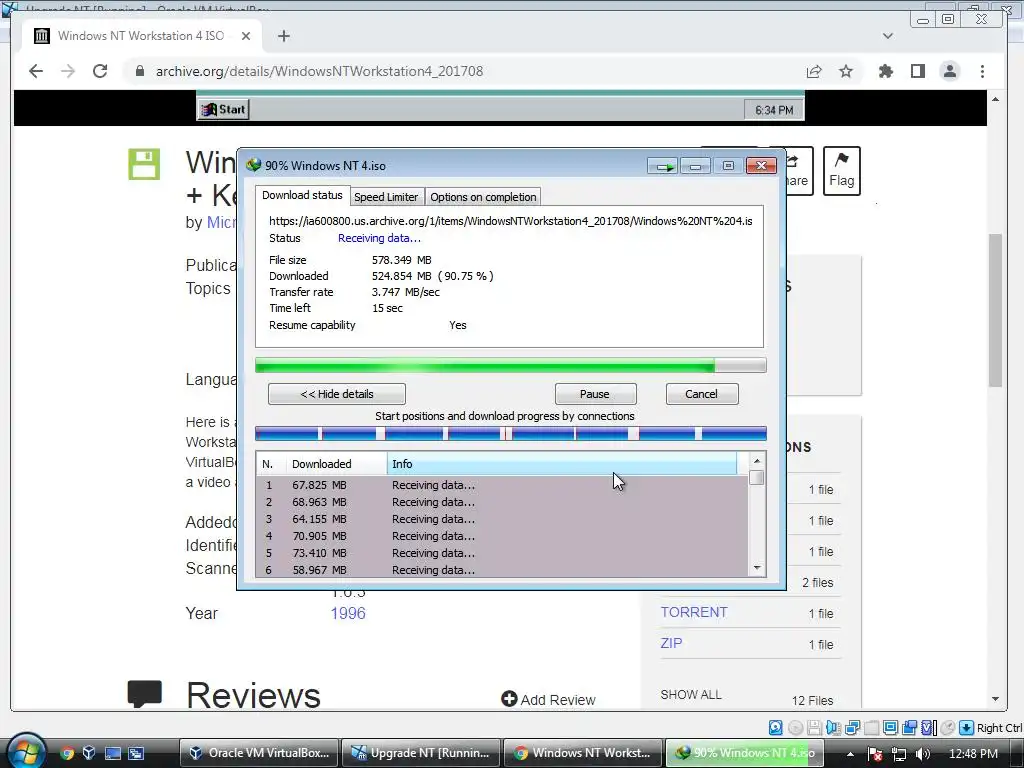1024x768 pixels.
Task: Pause the download
Action: point(595,394)
